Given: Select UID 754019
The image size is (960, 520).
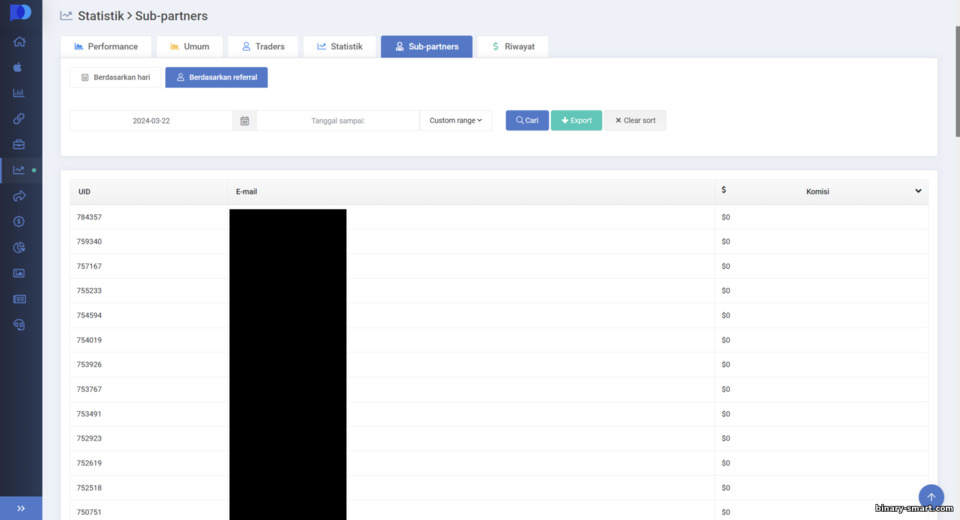Looking at the screenshot, I should pyautogui.click(x=89, y=340).
